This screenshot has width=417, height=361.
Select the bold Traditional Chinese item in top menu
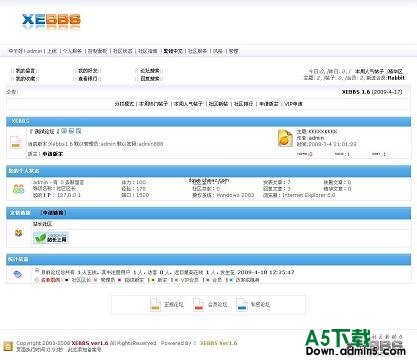[173, 51]
